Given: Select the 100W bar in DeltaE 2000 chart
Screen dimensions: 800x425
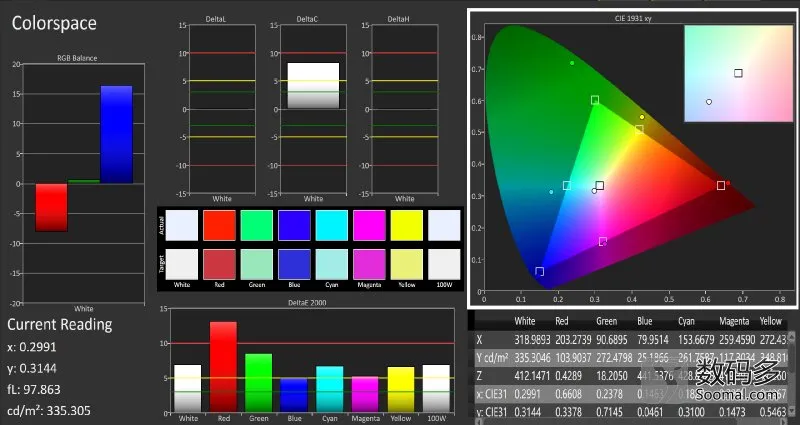Looking at the screenshot, I should [x=436, y=389].
